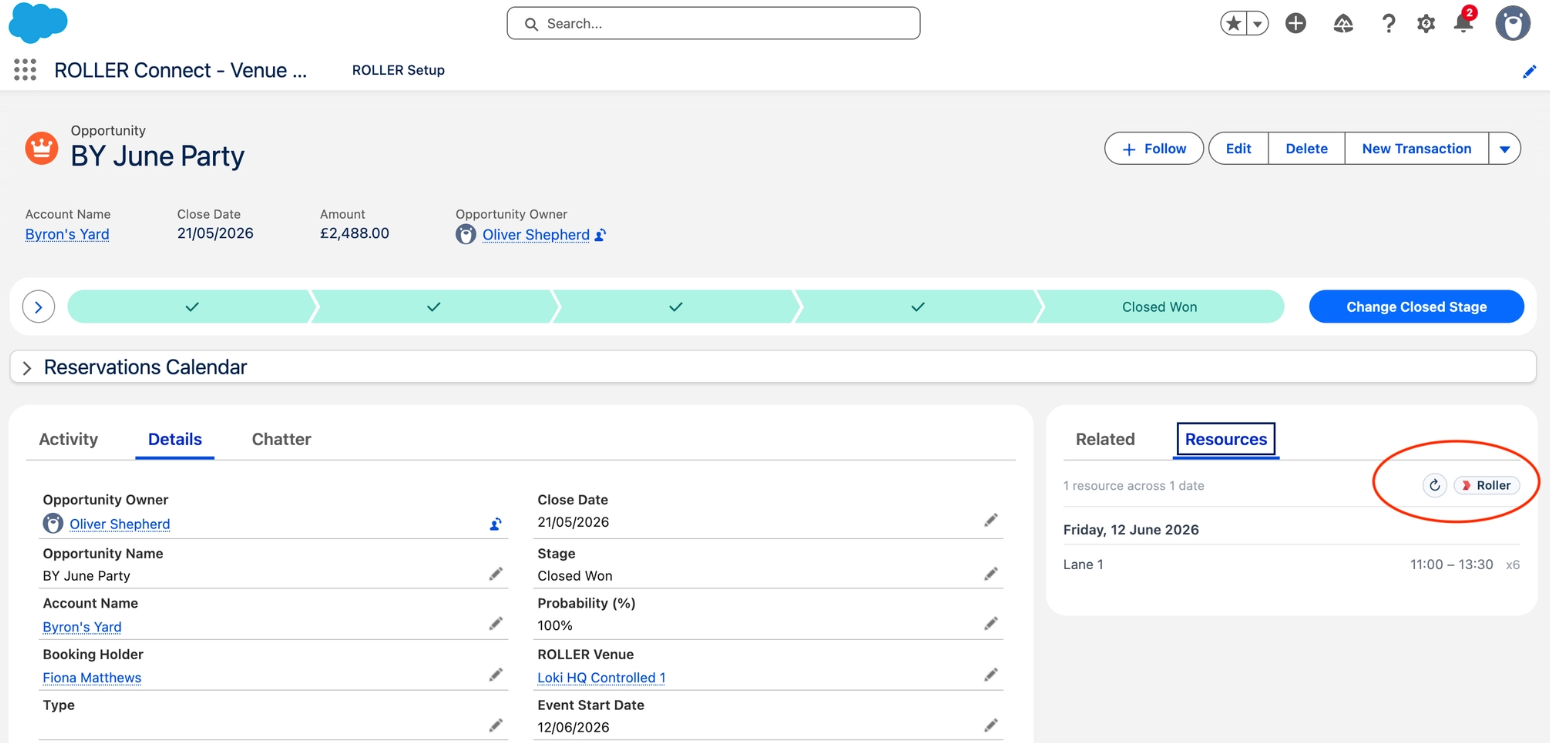The height and width of the screenshot is (743, 1550).
Task: Click the Opportunity crown icon
Action: pyautogui.click(x=41, y=148)
